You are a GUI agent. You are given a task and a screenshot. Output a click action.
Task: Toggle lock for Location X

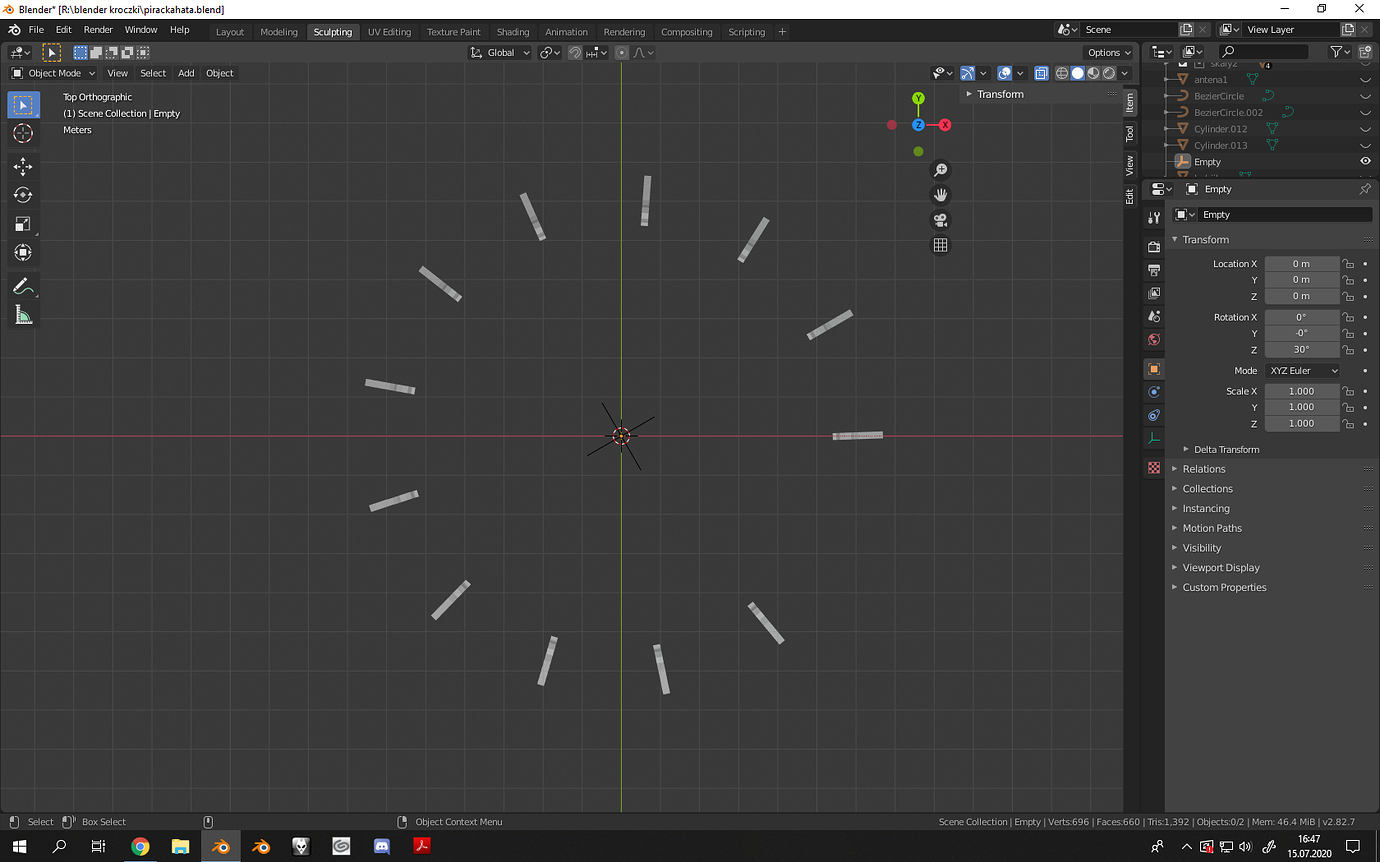(1348, 264)
